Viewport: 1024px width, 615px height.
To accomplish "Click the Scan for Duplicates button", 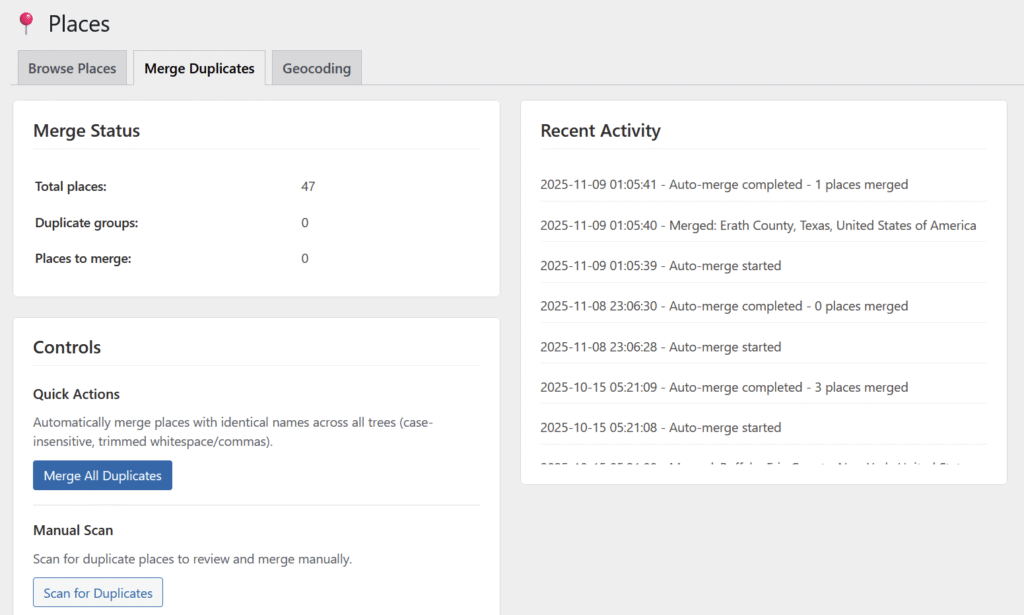I will tap(98, 593).
